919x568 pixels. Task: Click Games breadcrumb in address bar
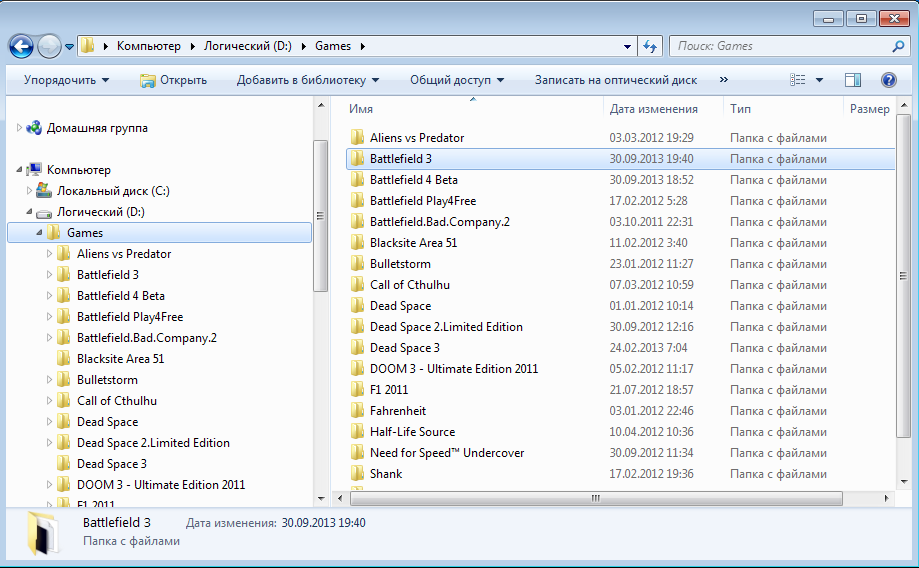333,46
